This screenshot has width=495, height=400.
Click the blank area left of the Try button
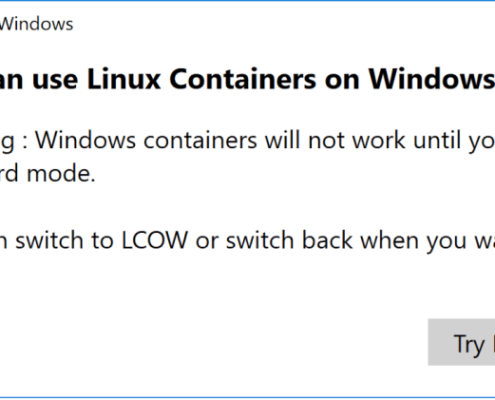tap(213, 342)
